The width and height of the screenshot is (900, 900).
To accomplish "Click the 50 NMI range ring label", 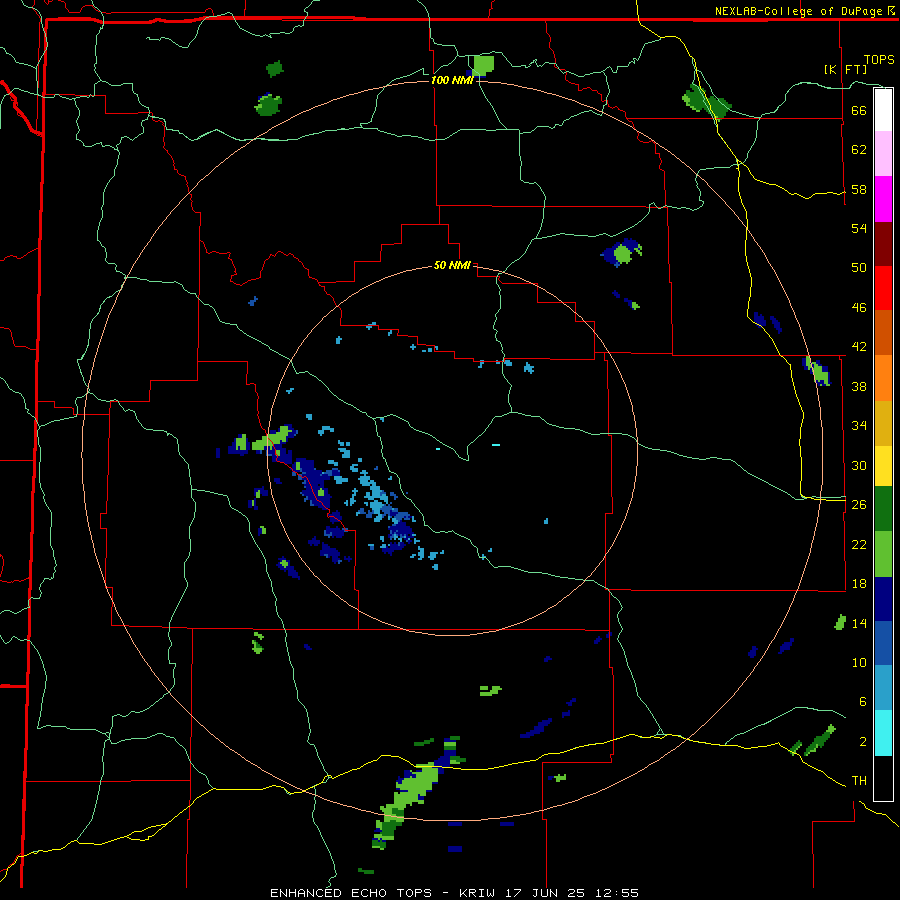I will click(452, 265).
